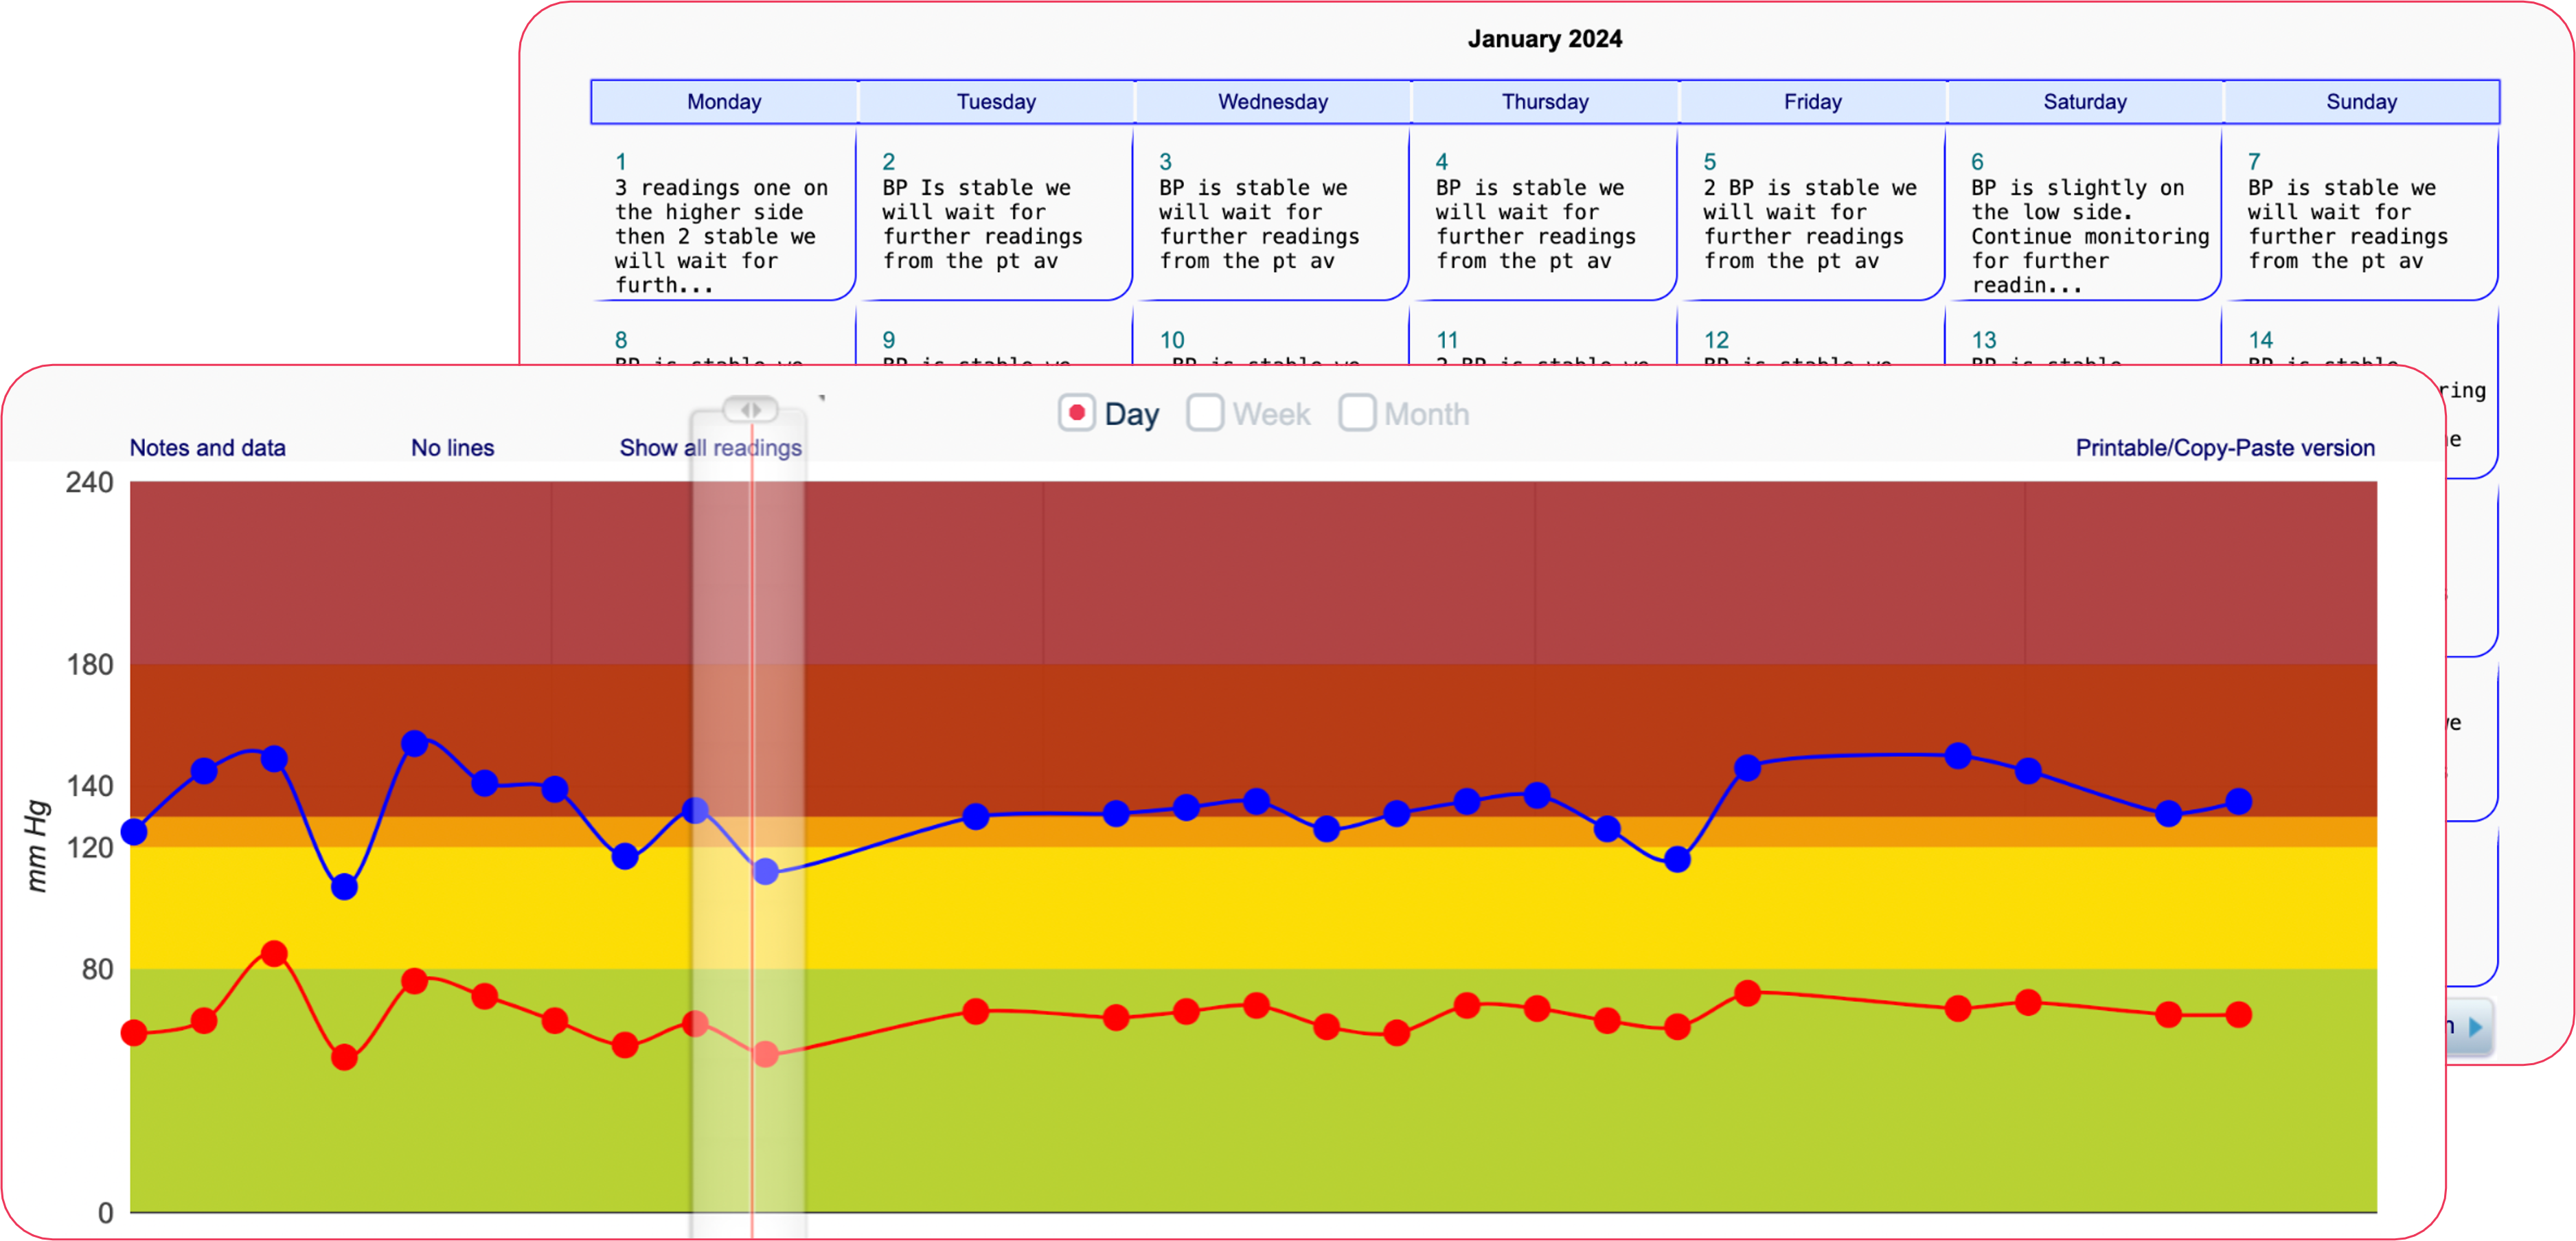Select the Day view radio option
The width and height of the screenshot is (2576, 1241).
1076,413
